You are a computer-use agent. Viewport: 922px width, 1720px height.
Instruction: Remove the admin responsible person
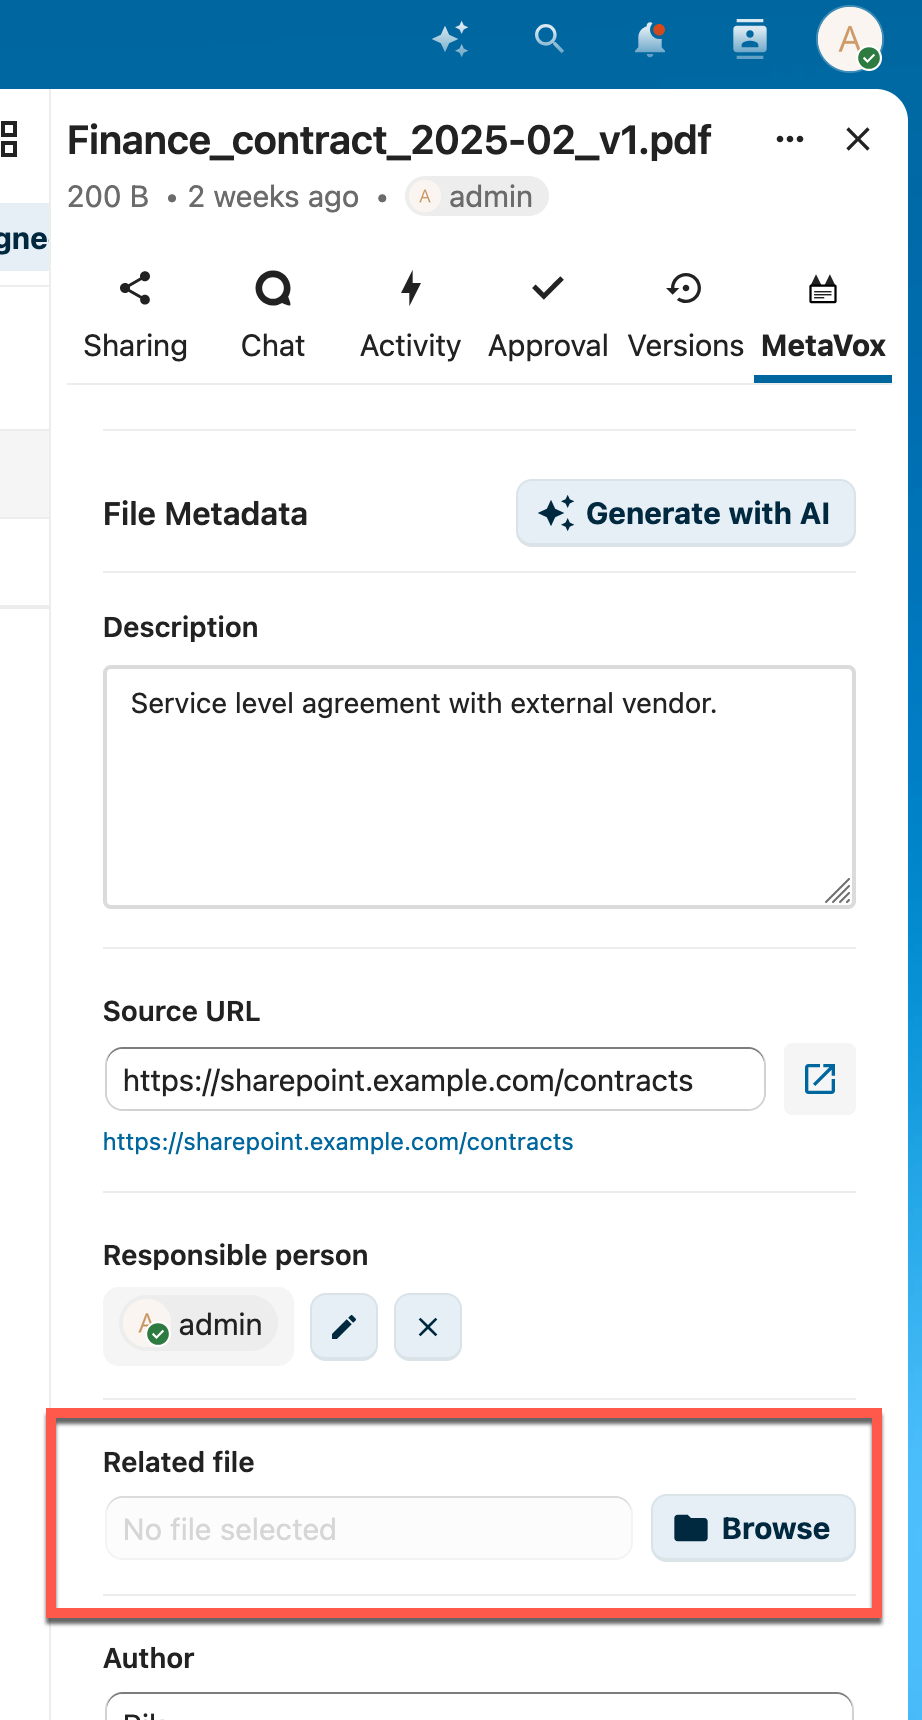428,1327
